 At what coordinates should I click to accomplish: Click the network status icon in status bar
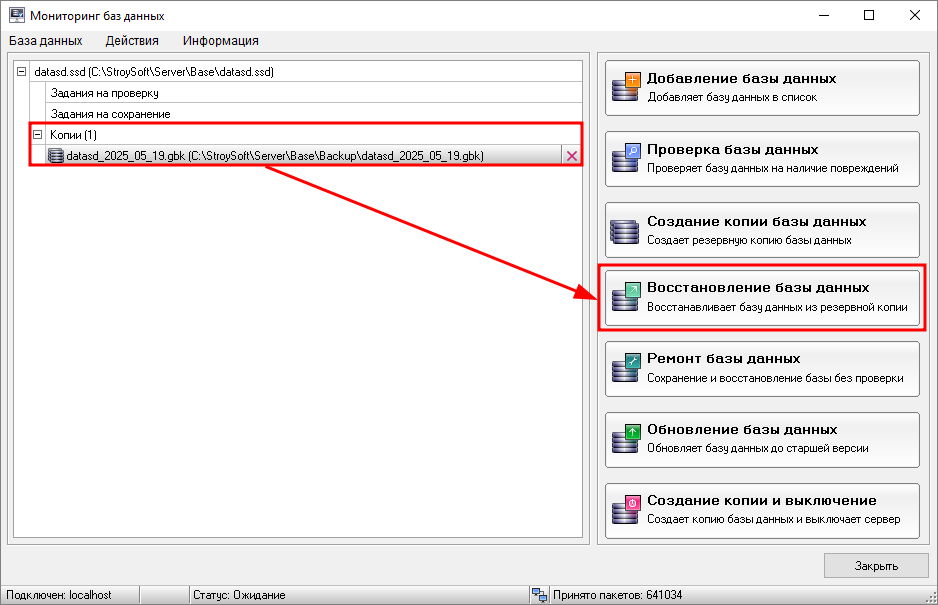coord(540,595)
